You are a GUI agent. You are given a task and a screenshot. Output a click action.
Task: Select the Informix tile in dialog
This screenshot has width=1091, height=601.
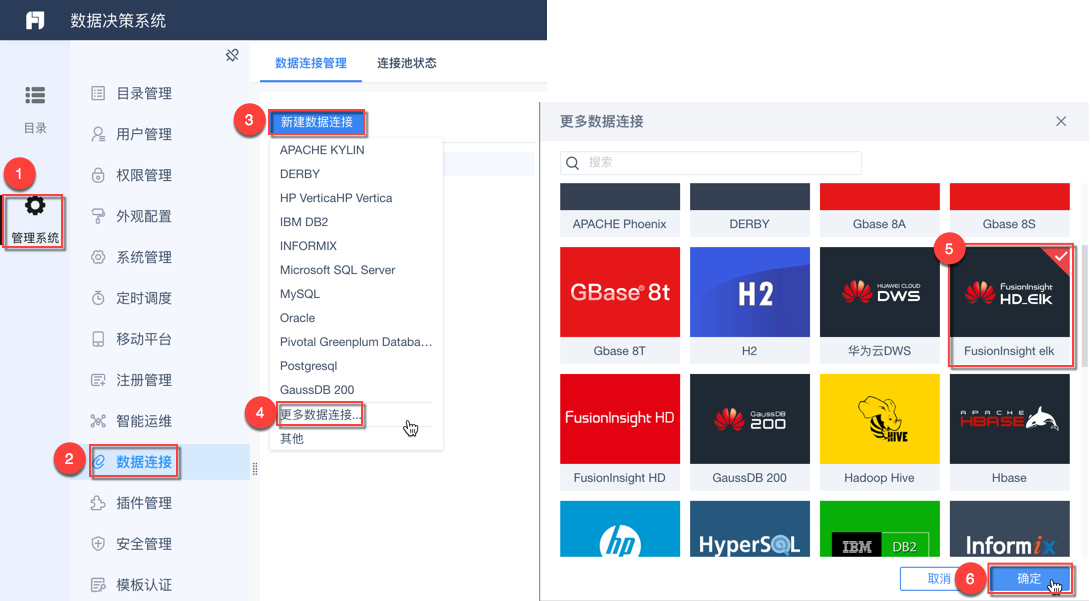pyautogui.click(x=1010, y=529)
